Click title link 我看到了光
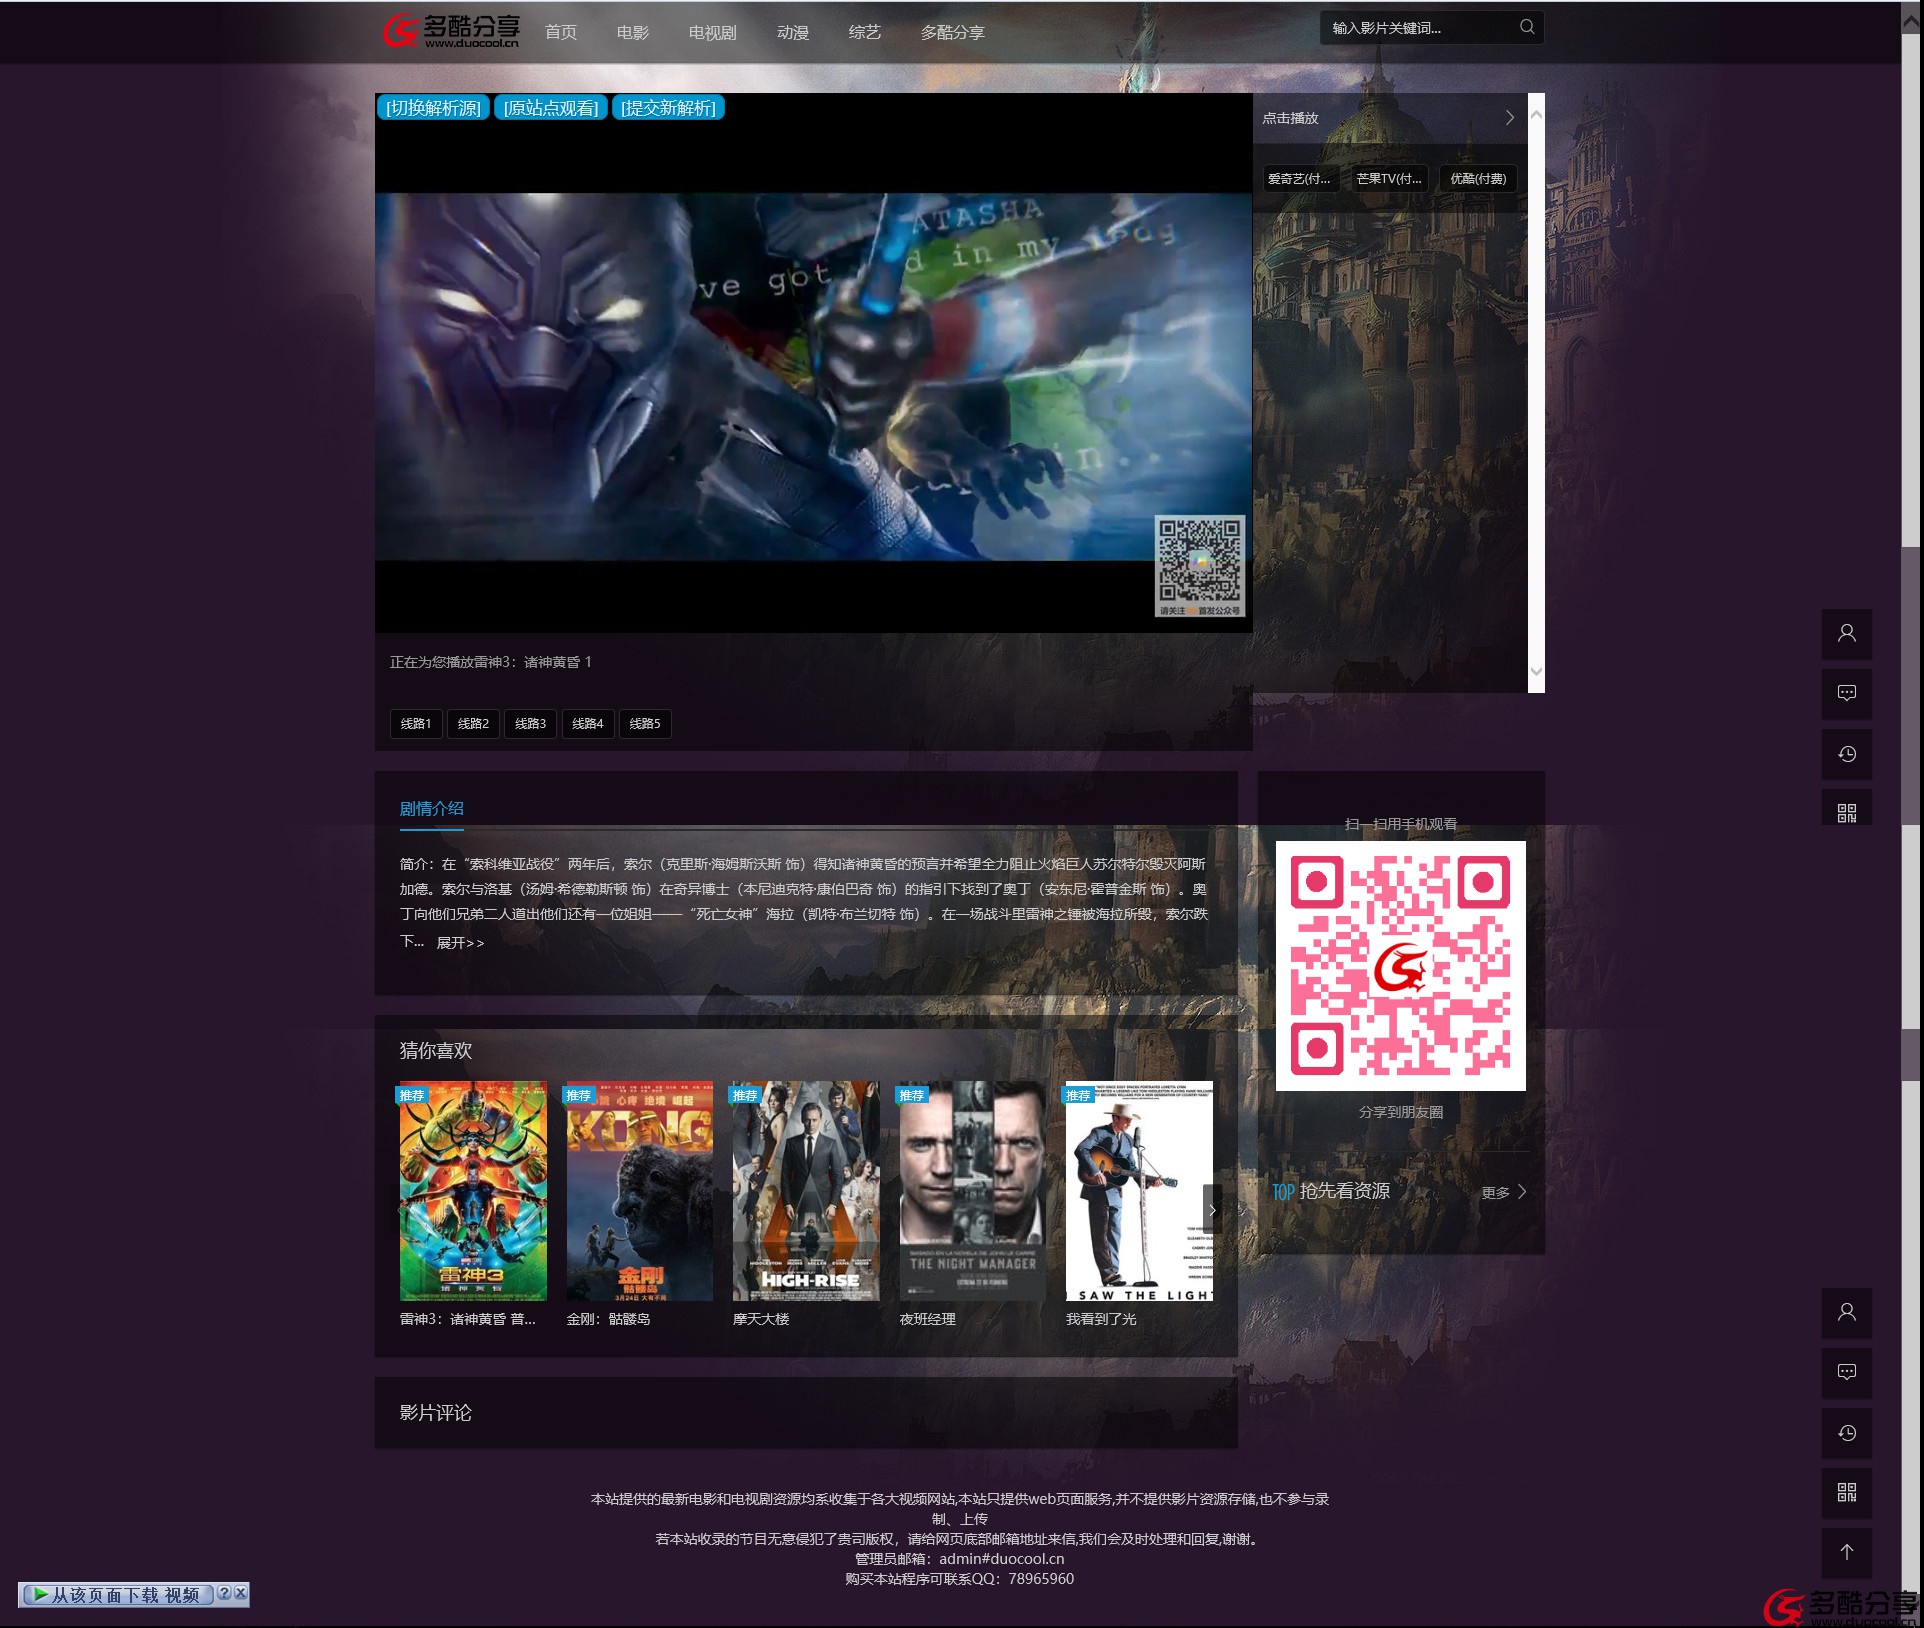This screenshot has width=1924, height=1628. coord(1101,1319)
